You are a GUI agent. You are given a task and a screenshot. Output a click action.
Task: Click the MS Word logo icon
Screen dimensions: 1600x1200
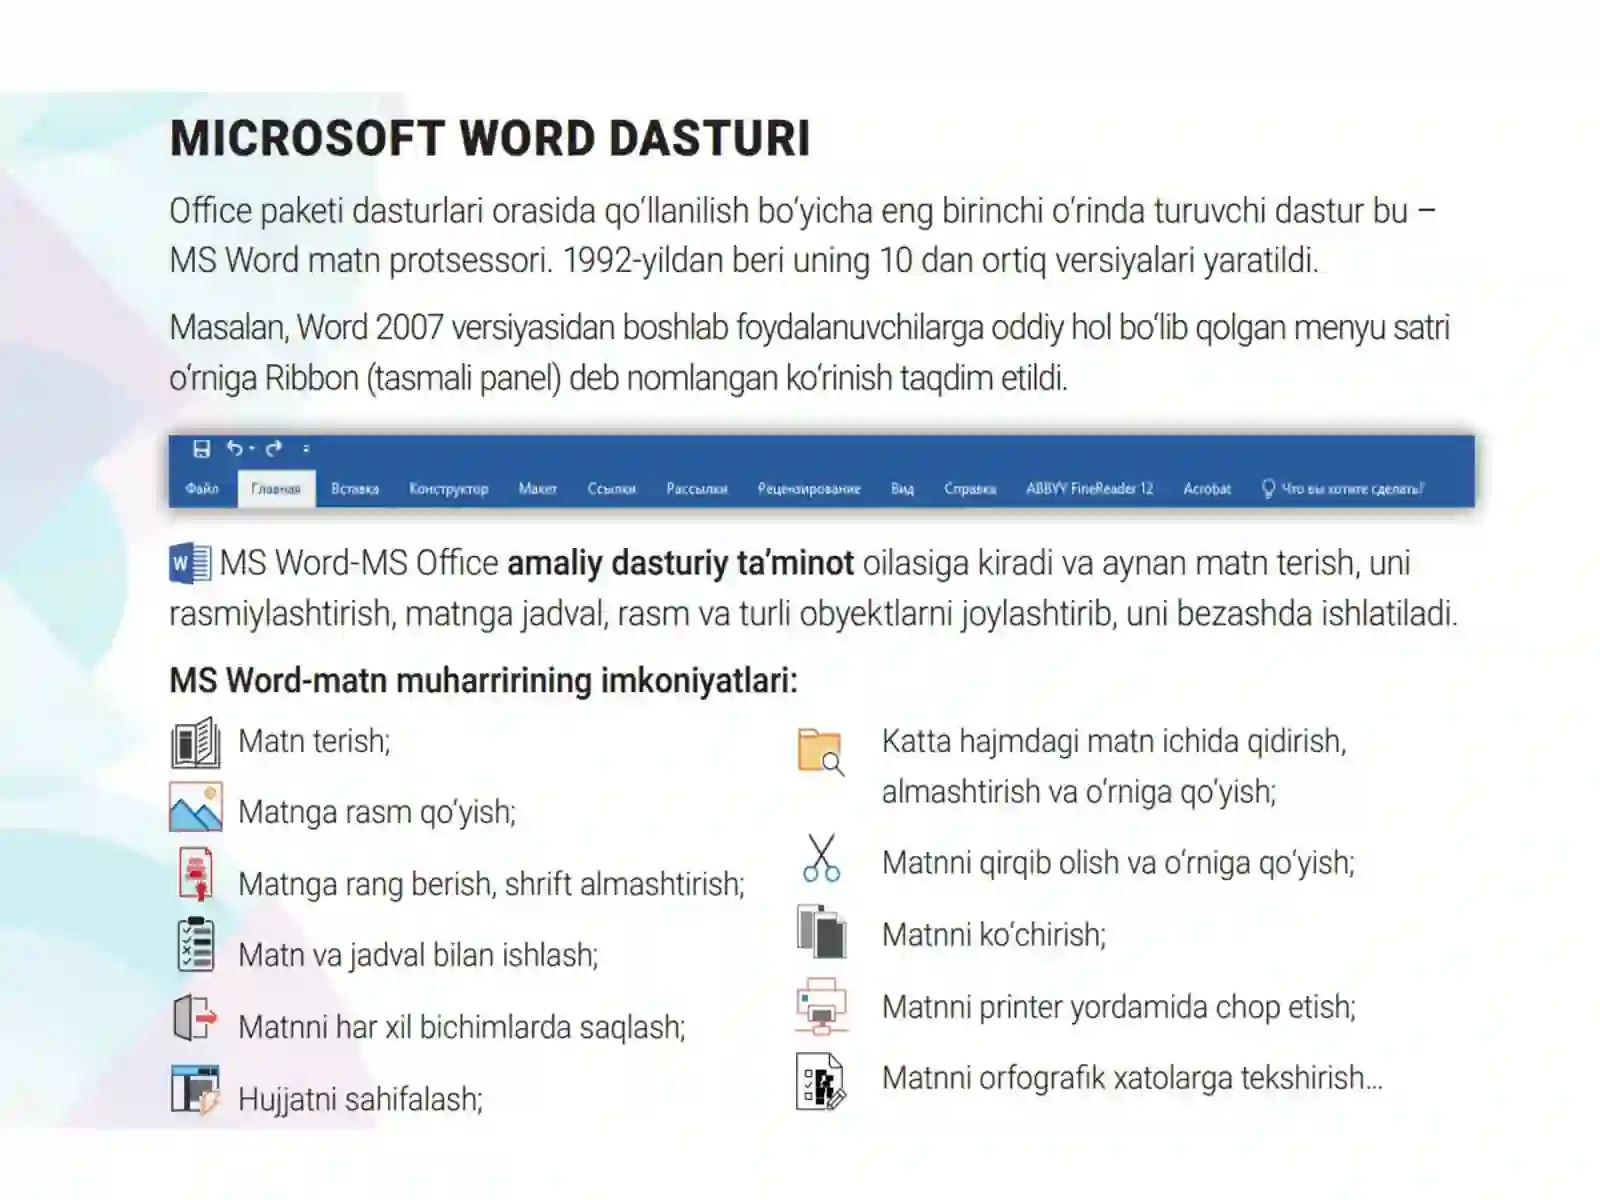pyautogui.click(x=190, y=563)
